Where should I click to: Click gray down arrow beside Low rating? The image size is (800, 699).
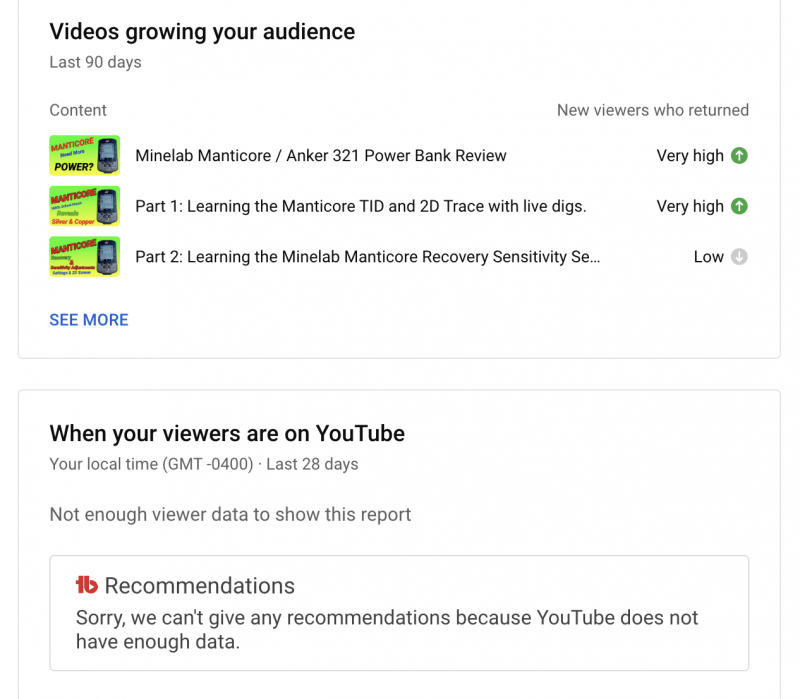click(x=739, y=257)
